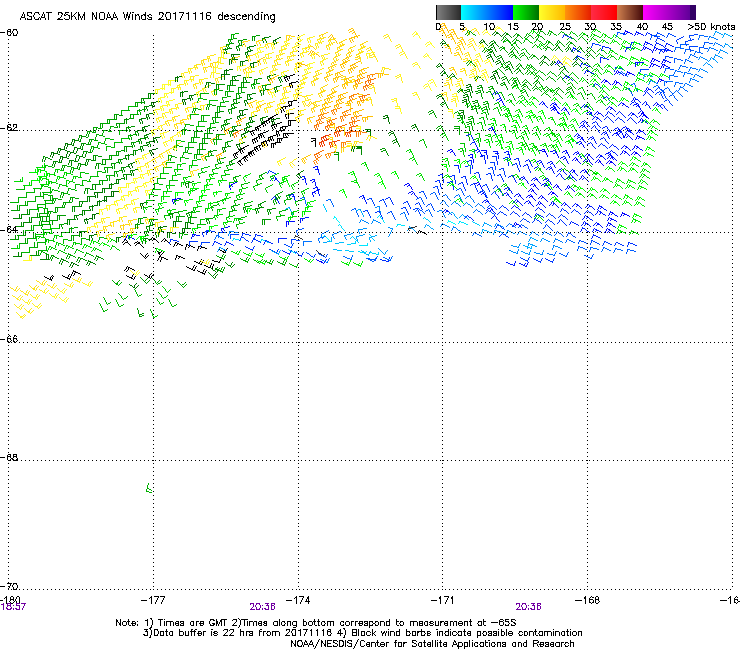The image size is (740, 650).
Task: Click the '-174' longitude axis label
Action: 298,600
